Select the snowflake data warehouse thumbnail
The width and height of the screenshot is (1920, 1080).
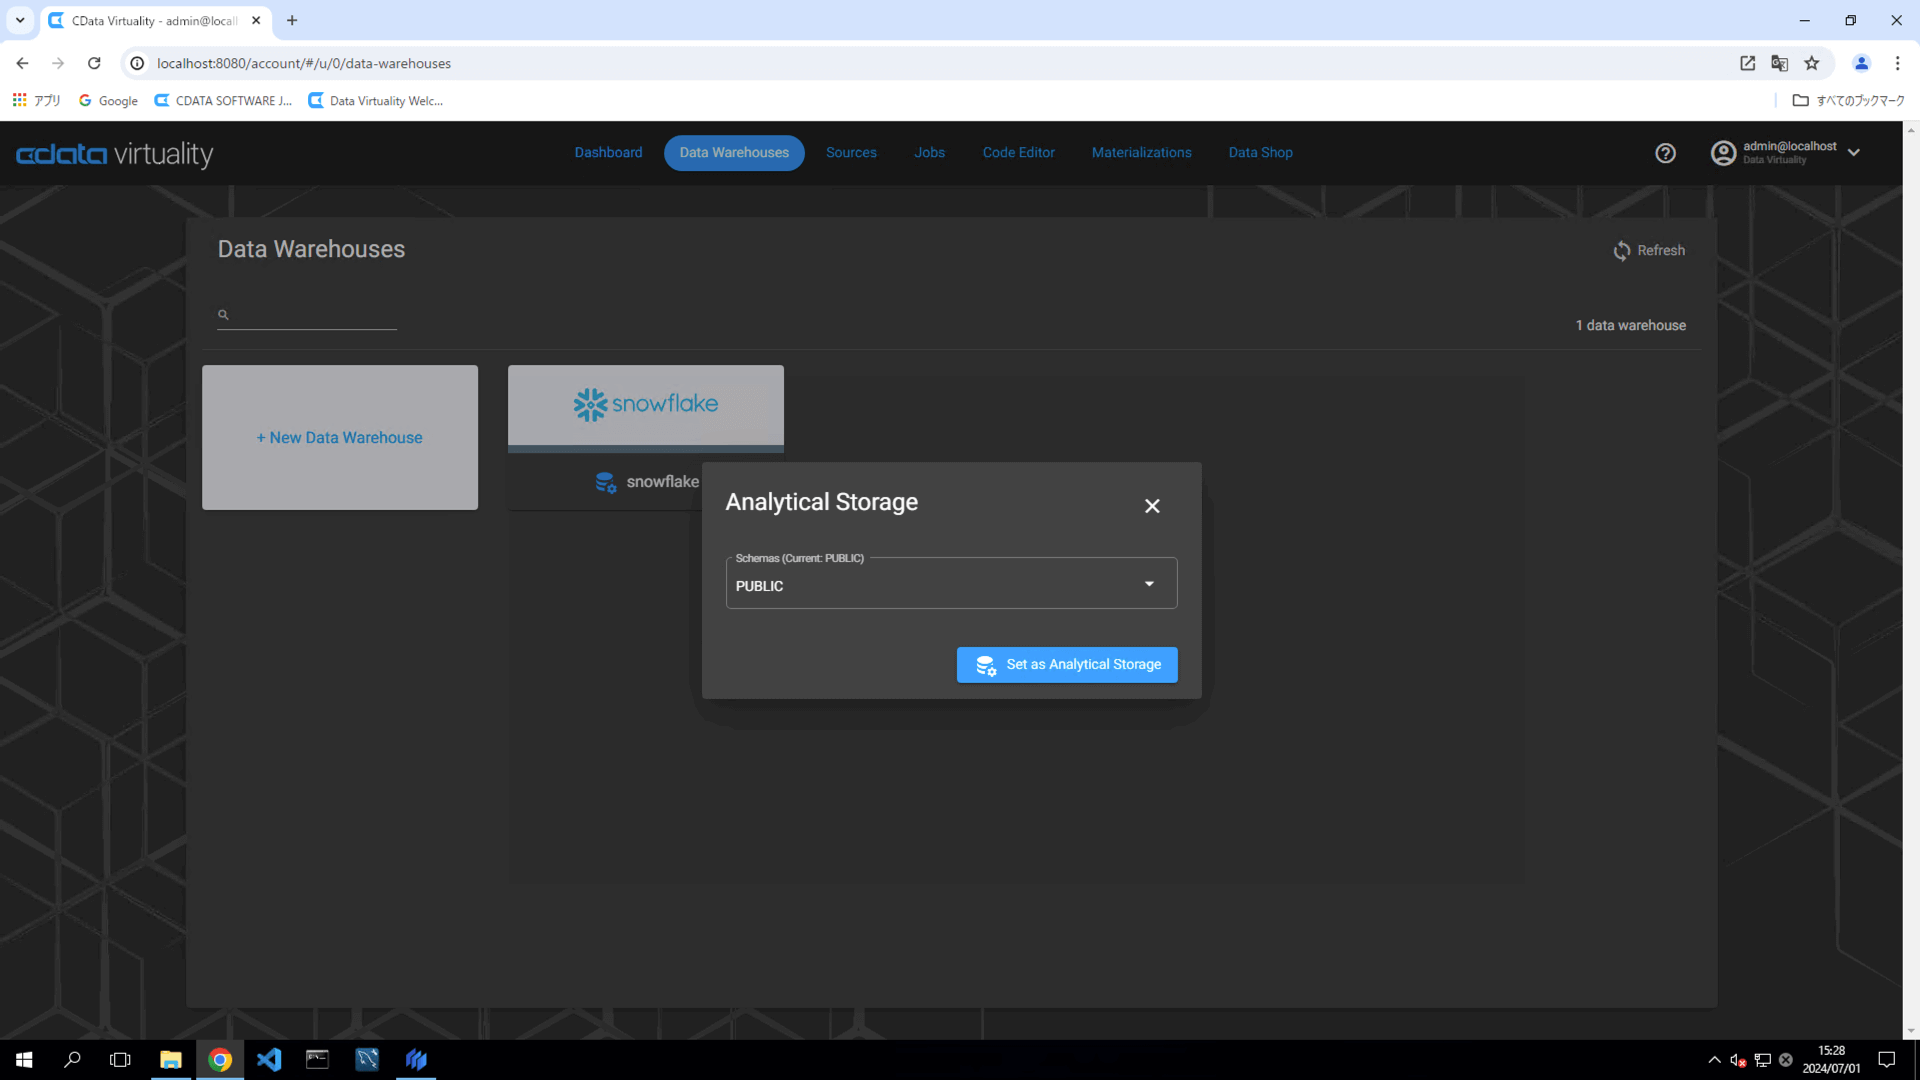(645, 405)
